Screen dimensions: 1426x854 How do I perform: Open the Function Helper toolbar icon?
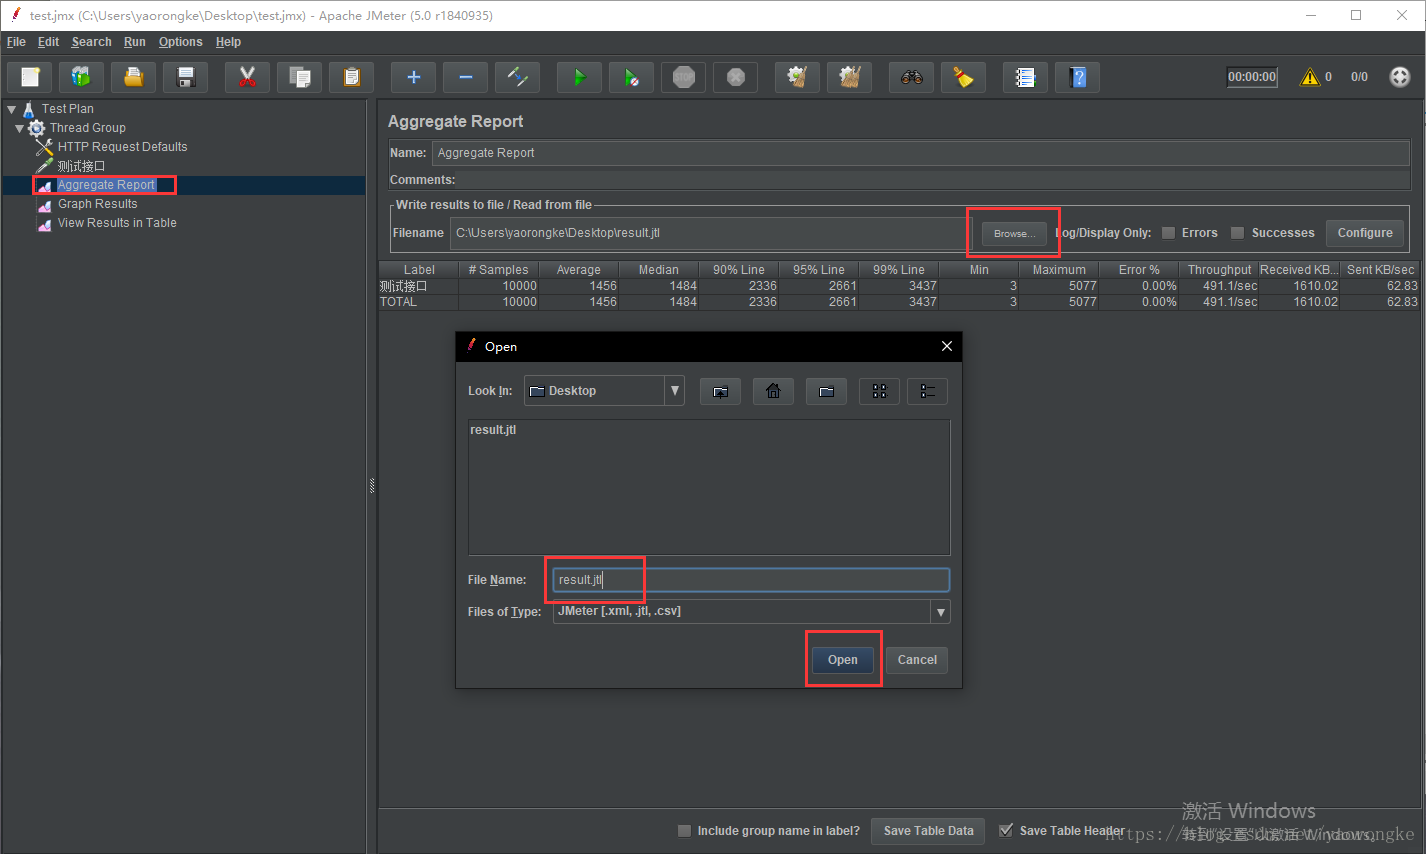point(1025,77)
